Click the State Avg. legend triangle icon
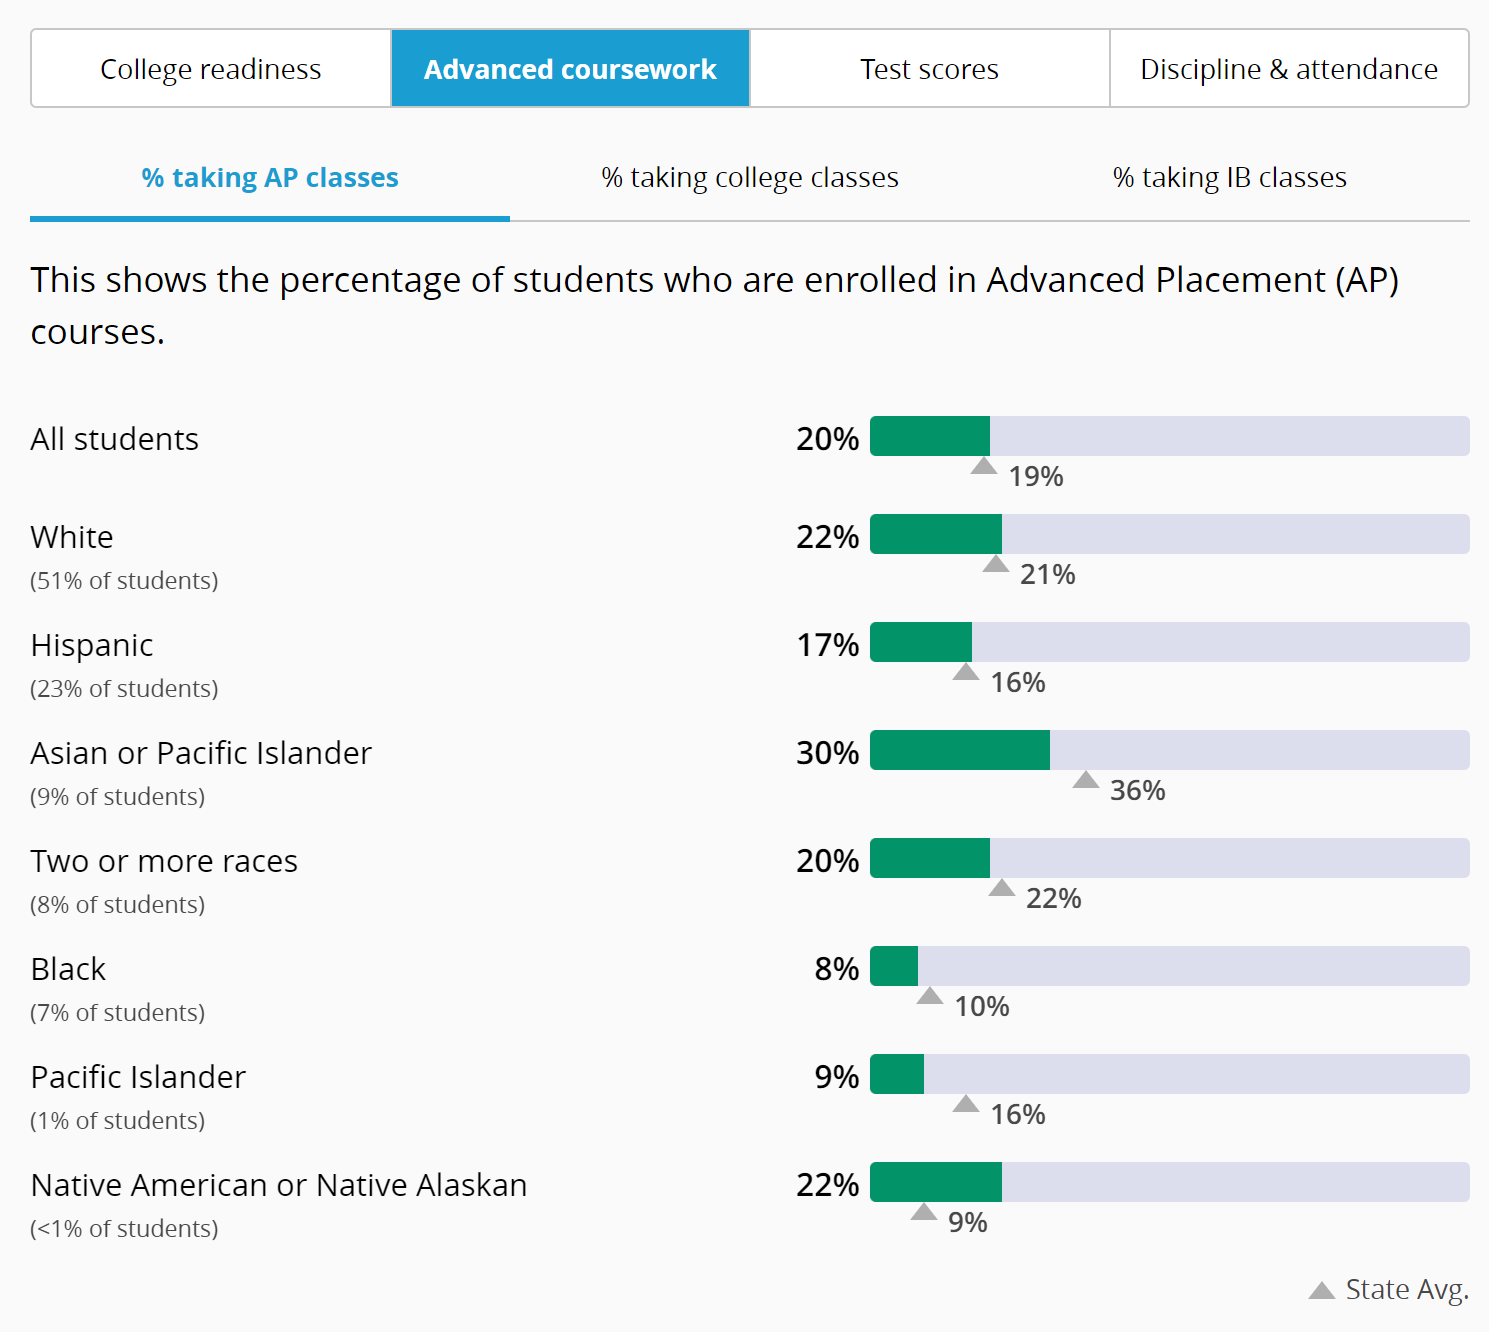The image size is (1489, 1332). (x=1322, y=1290)
